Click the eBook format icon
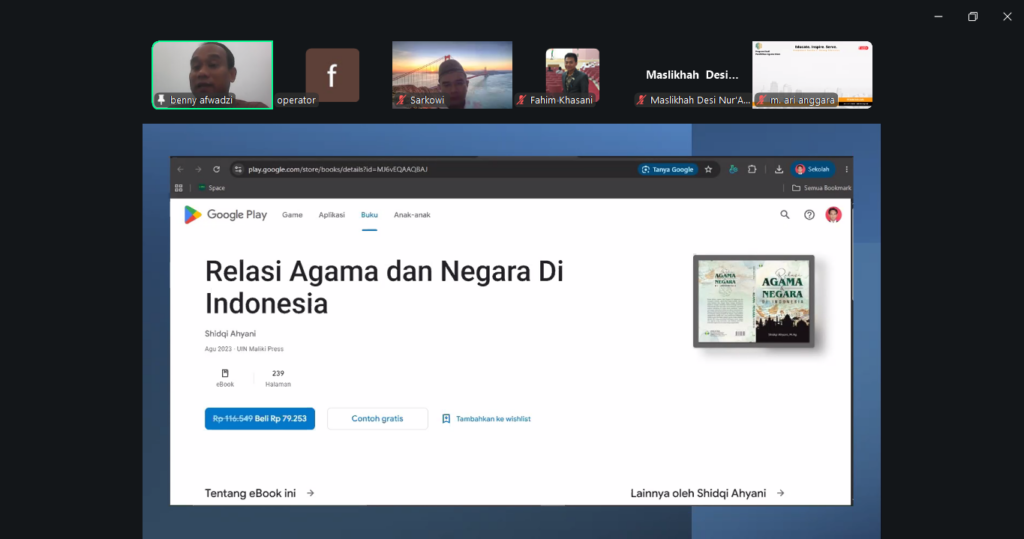1024x539 pixels. point(225,373)
